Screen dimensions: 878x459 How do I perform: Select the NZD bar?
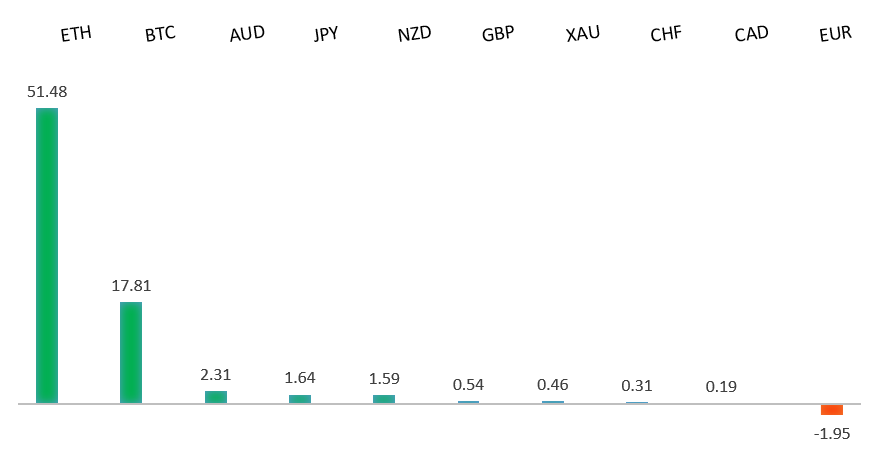pos(384,399)
